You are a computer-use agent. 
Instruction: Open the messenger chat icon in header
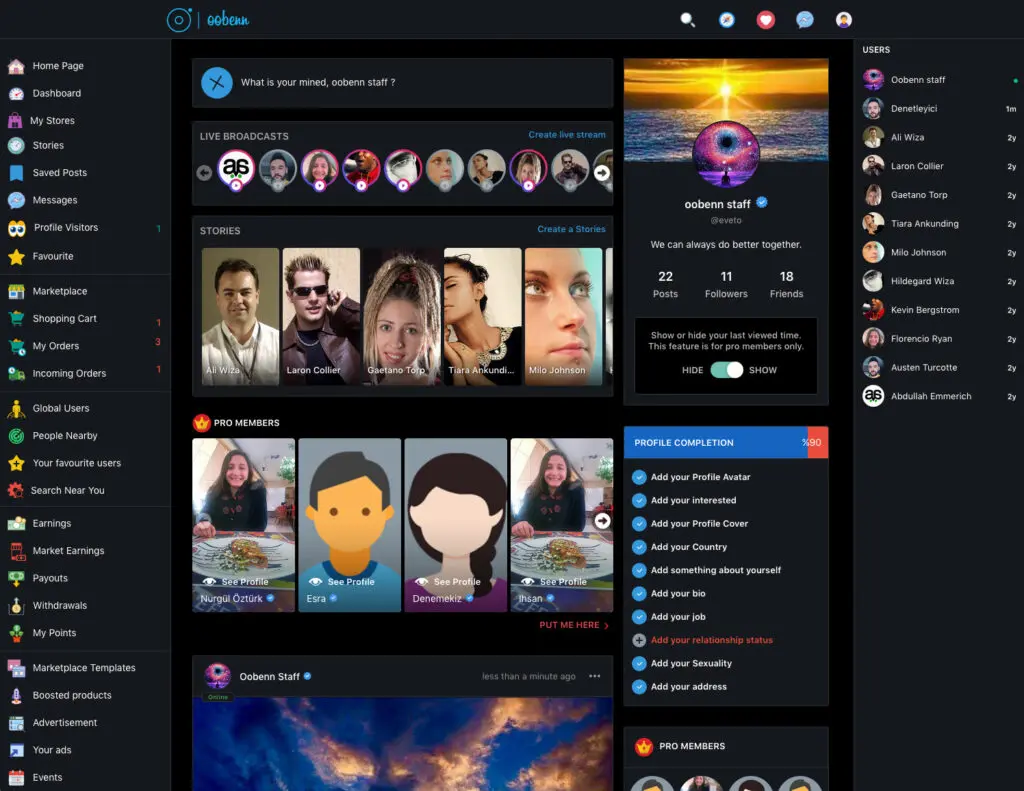pos(804,20)
